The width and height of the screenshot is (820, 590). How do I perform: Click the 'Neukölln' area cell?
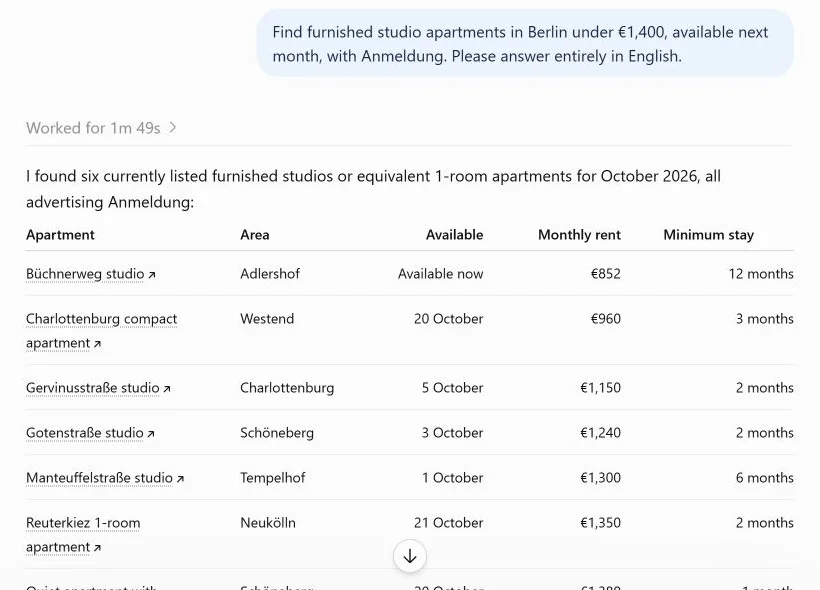pyautogui.click(x=268, y=523)
